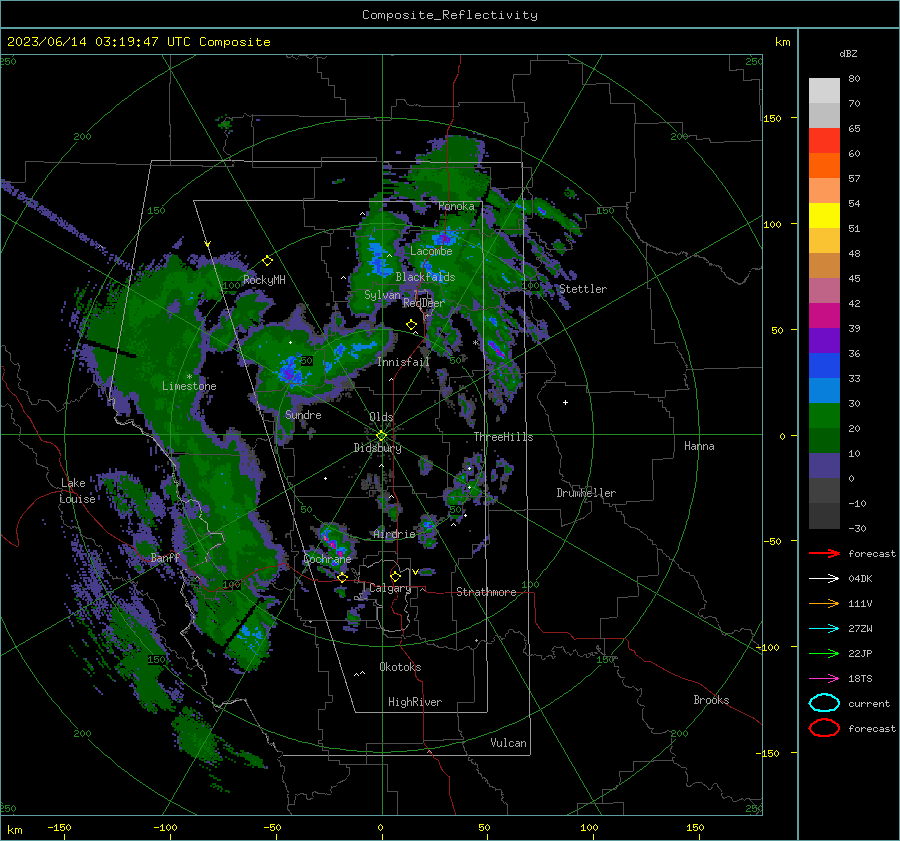Click the magenta 18TS arrow legend icon
This screenshot has width=900, height=841.
tap(824, 679)
